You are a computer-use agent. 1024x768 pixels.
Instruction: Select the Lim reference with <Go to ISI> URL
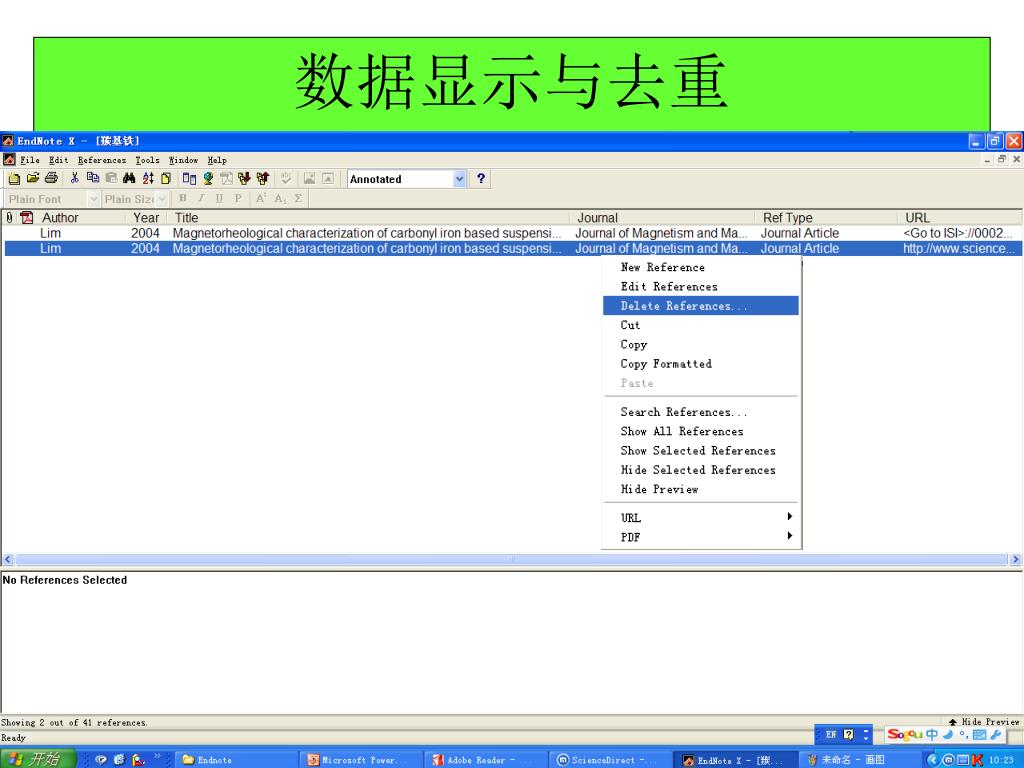pyautogui.click(x=513, y=233)
